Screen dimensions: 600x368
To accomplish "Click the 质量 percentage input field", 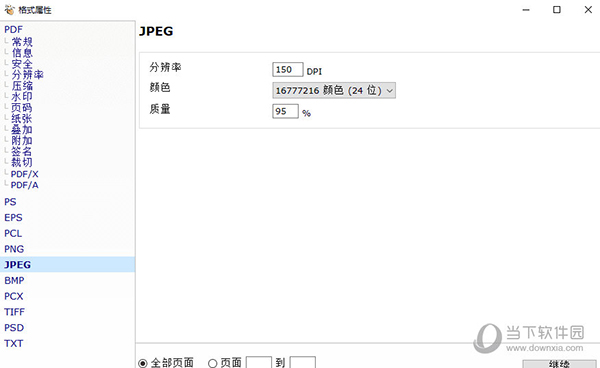I will [x=285, y=111].
